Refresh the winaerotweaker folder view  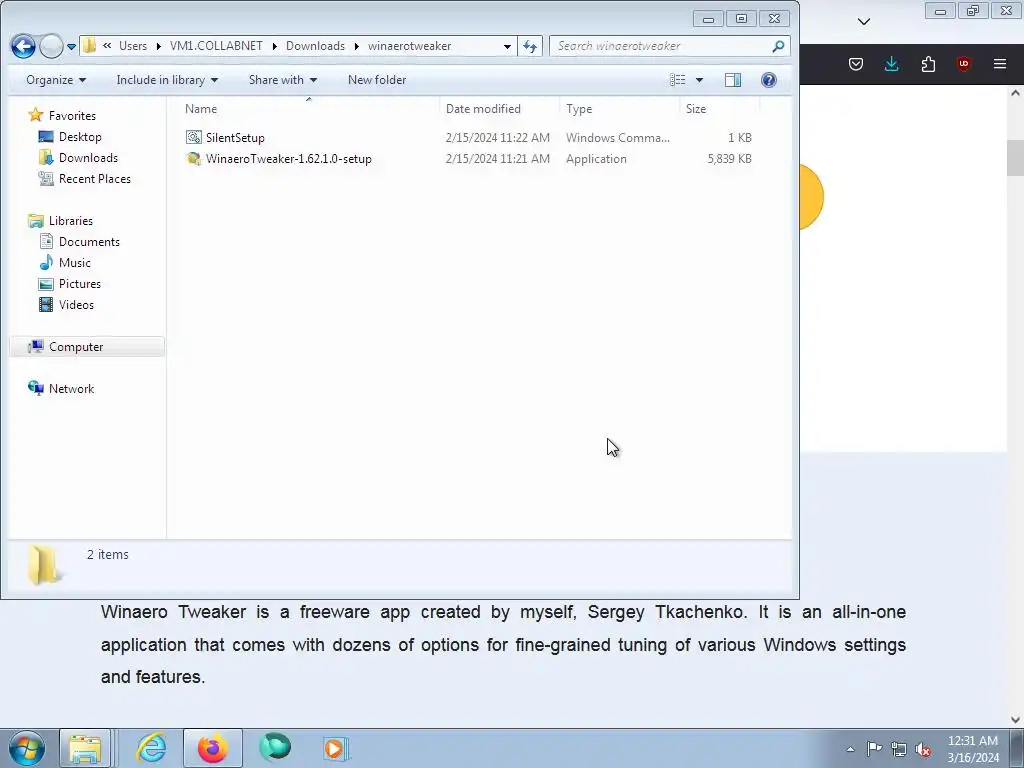tap(530, 46)
